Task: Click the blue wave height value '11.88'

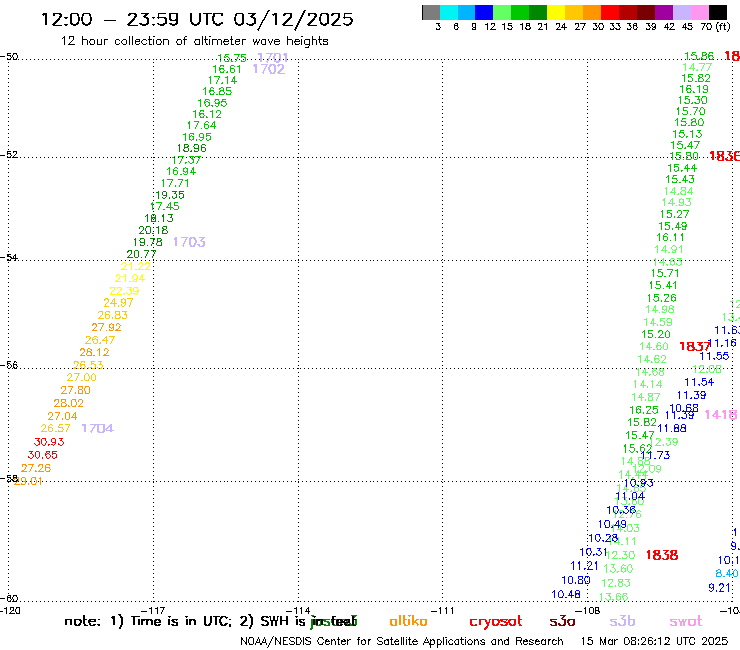Action: [x=672, y=429]
